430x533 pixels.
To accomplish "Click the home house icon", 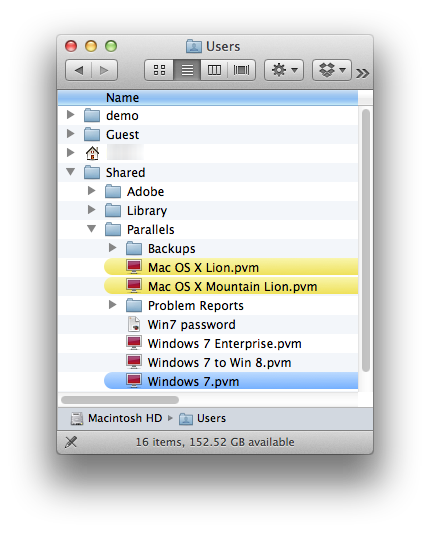I will 92,153.
